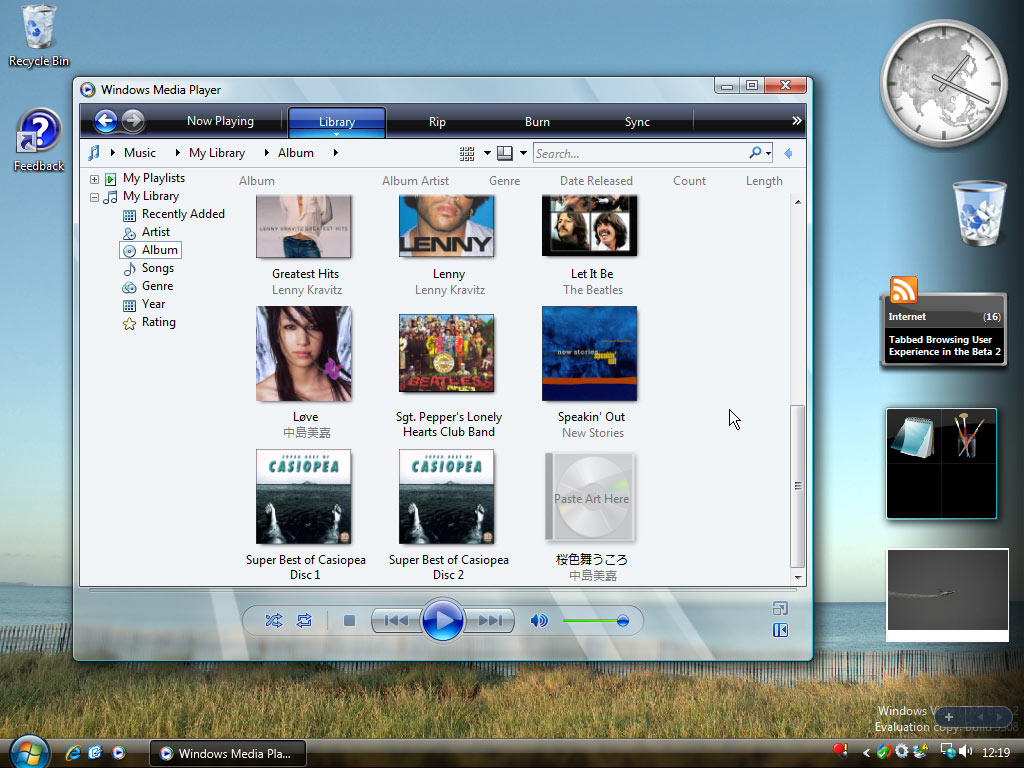
Task: Stop playback with the Stop button
Action: pyautogui.click(x=349, y=620)
